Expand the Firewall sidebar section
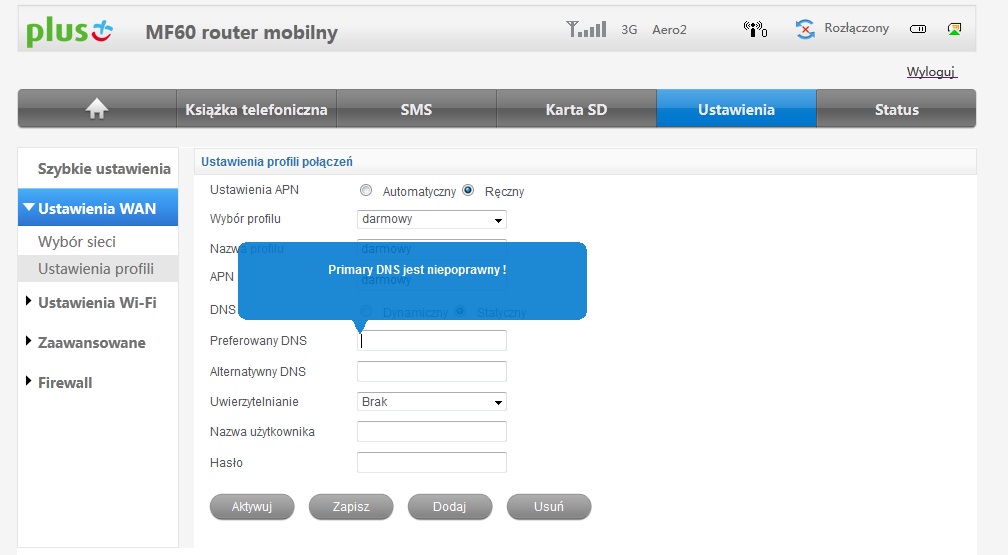1008x555 pixels. coord(64,382)
